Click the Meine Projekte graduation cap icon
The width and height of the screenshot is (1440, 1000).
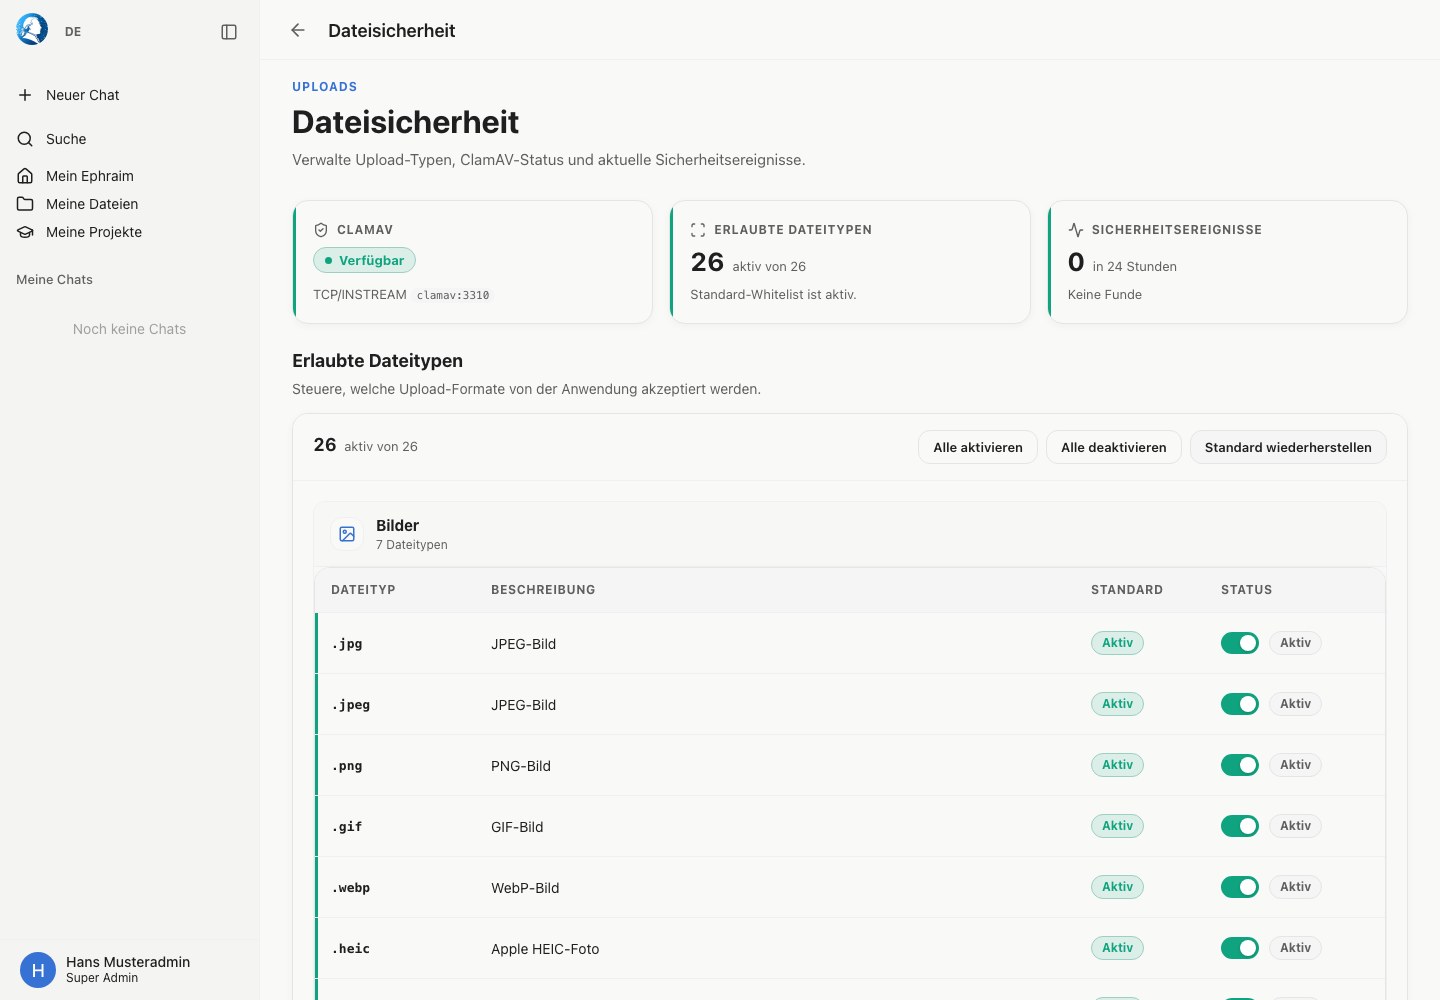pos(25,232)
